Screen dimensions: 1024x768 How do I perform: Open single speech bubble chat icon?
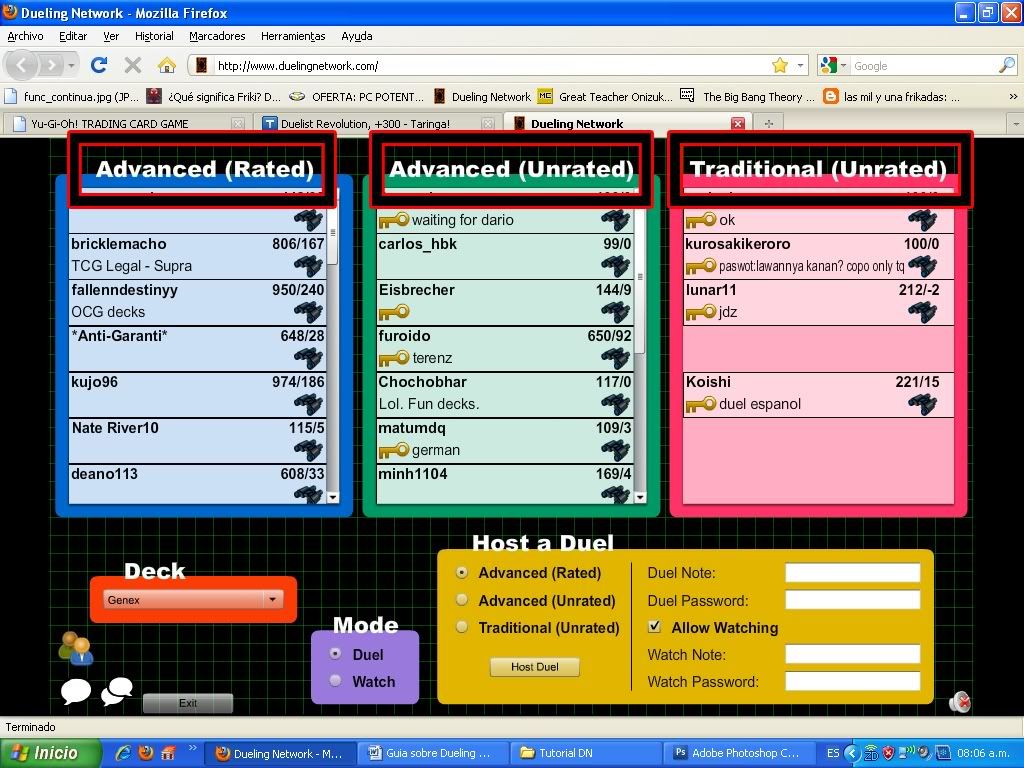pyautogui.click(x=76, y=692)
